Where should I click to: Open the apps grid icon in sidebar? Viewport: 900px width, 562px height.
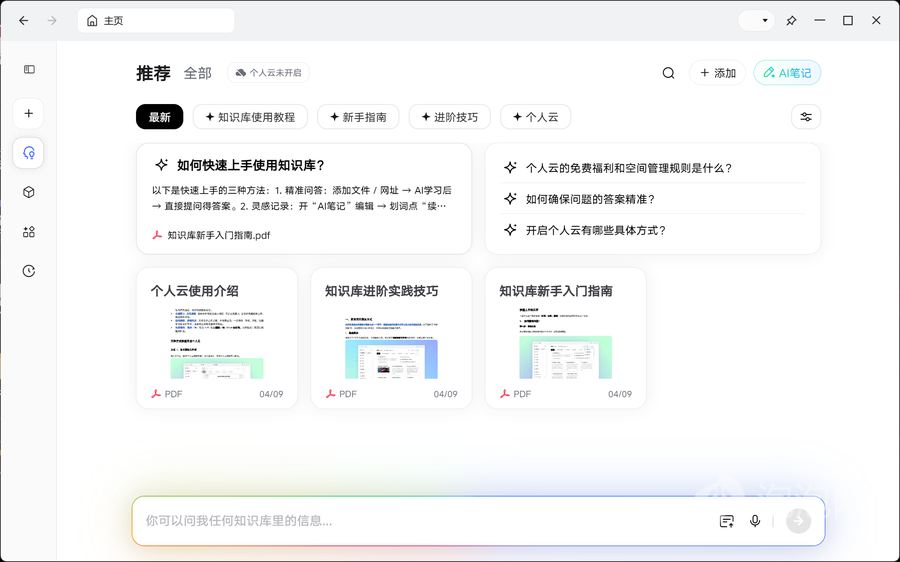click(29, 232)
